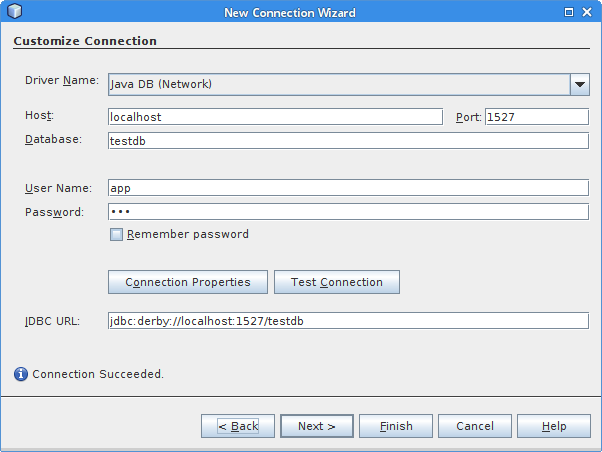Screen dimensions: 602x452
Task: Proceed with the Next button
Action: 317,426
